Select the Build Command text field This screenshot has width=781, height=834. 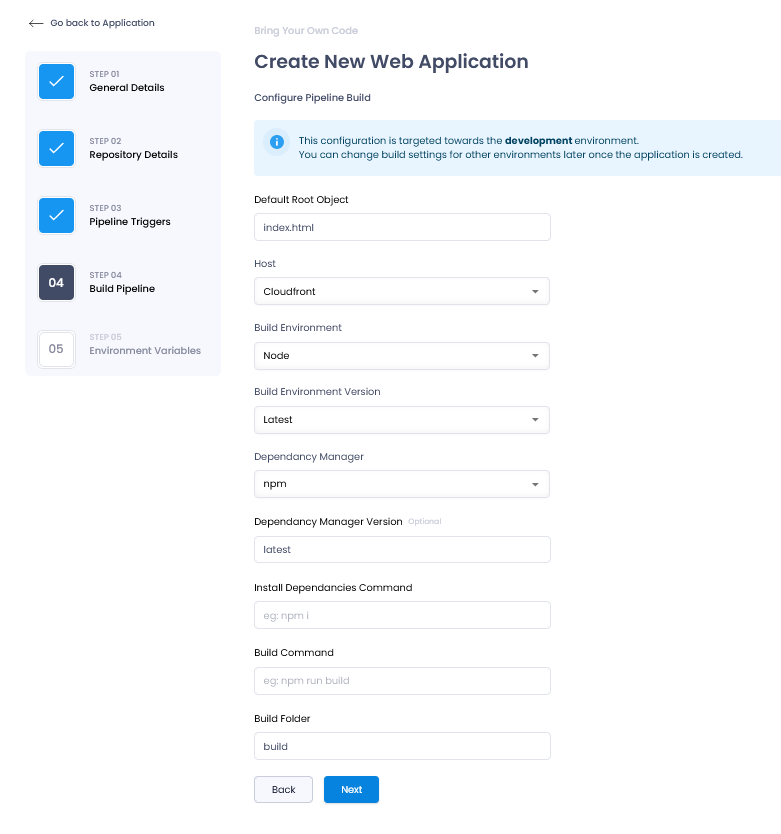[x=402, y=681]
